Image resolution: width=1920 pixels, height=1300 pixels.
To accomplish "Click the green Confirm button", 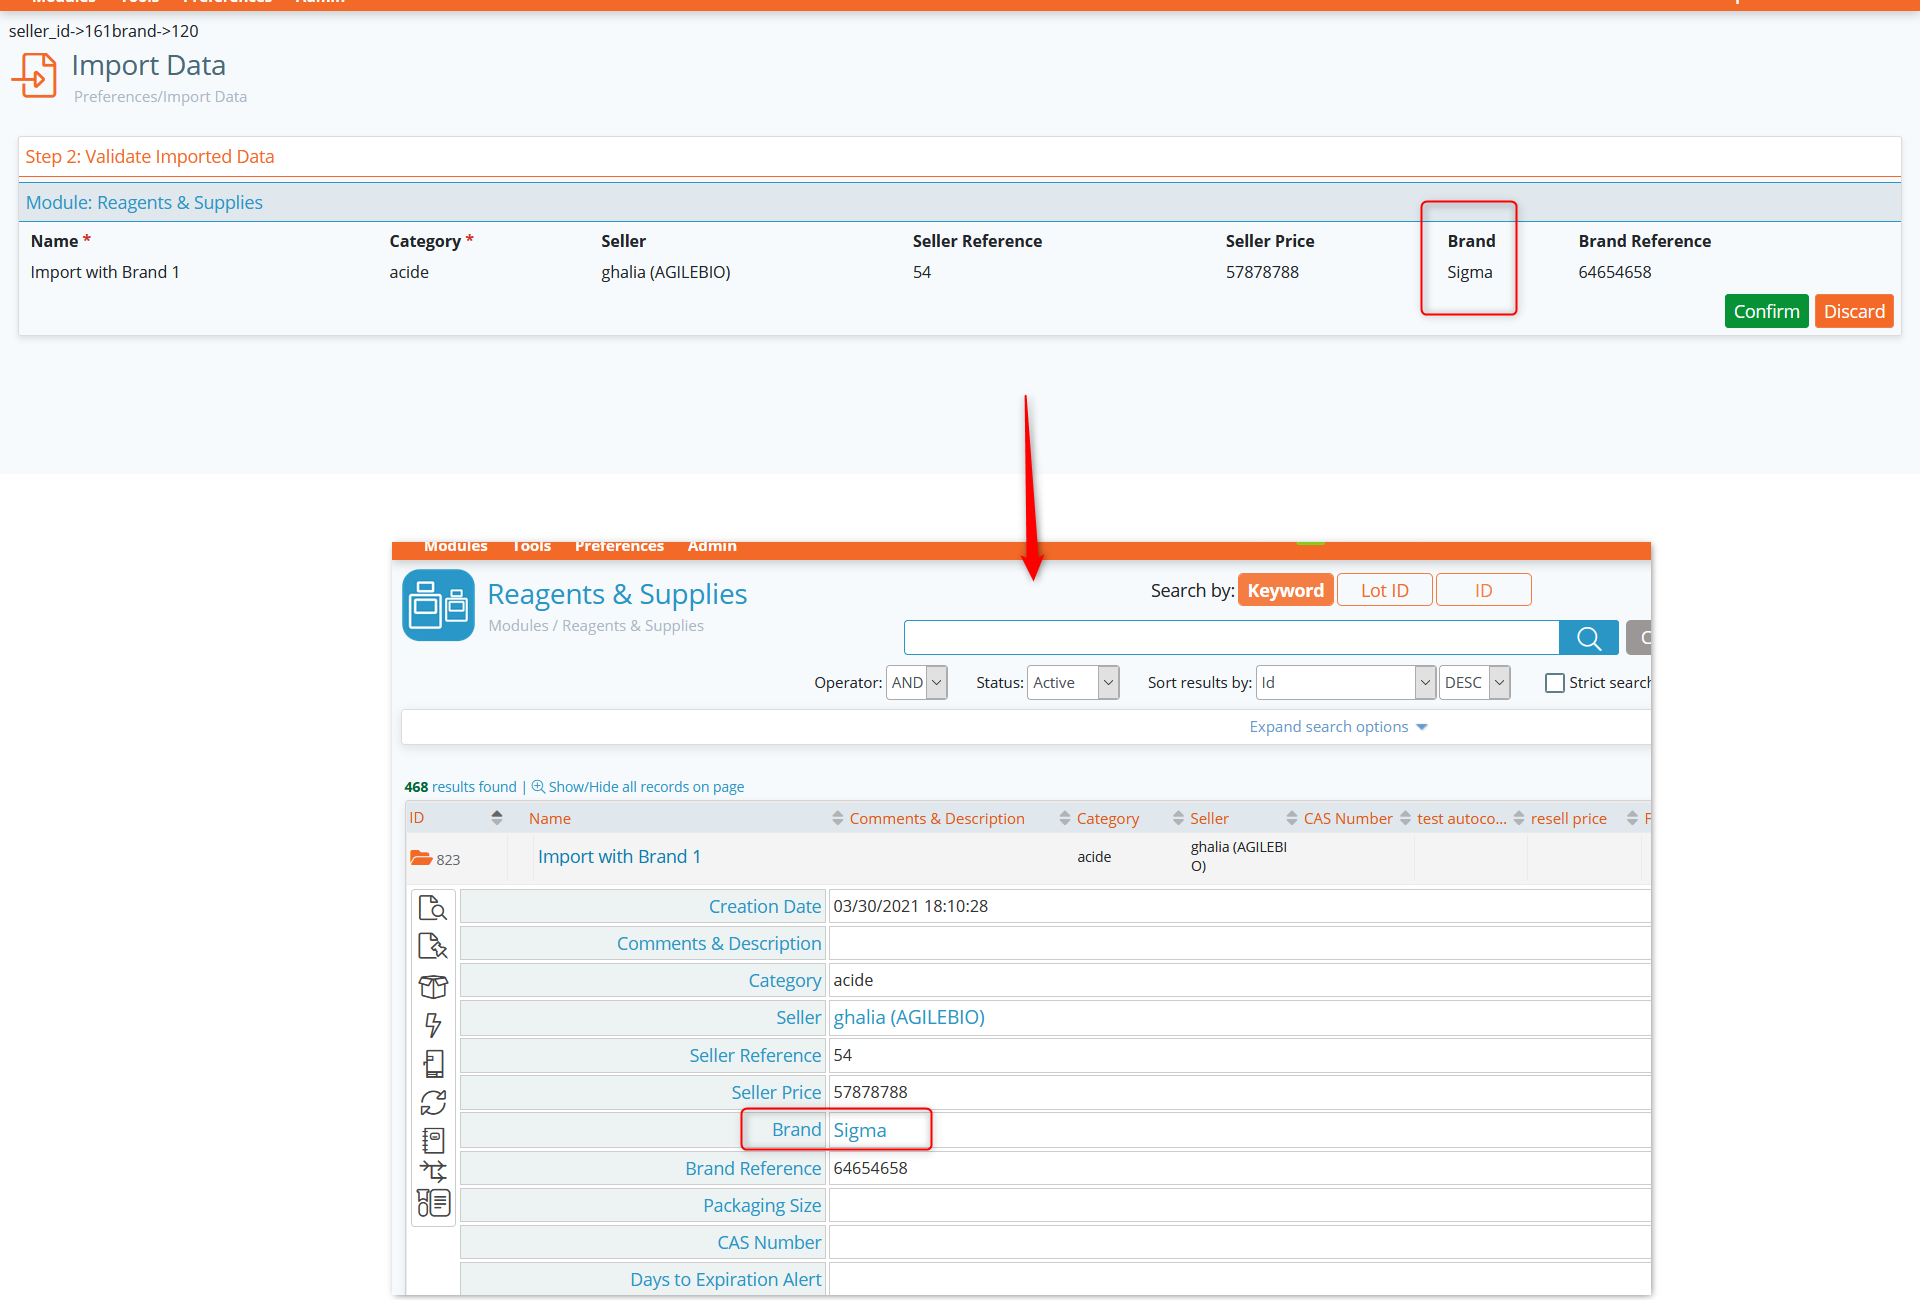I will (x=1766, y=311).
